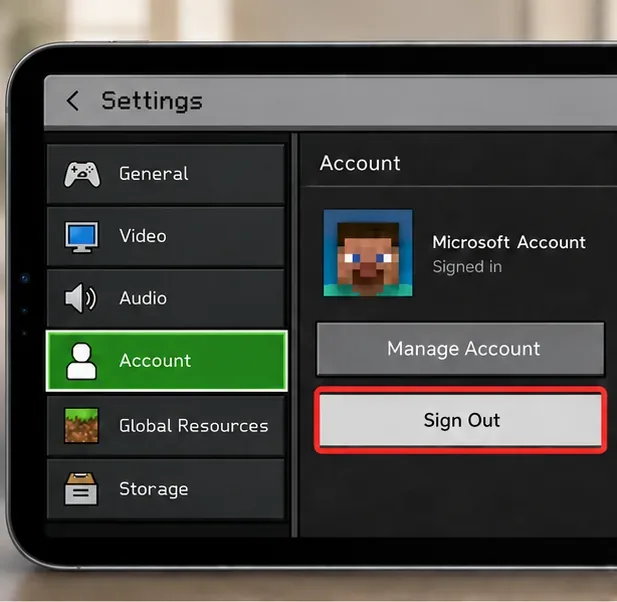Image resolution: width=617 pixels, height=602 pixels.
Task: Open the Audio settings label
Action: (143, 298)
